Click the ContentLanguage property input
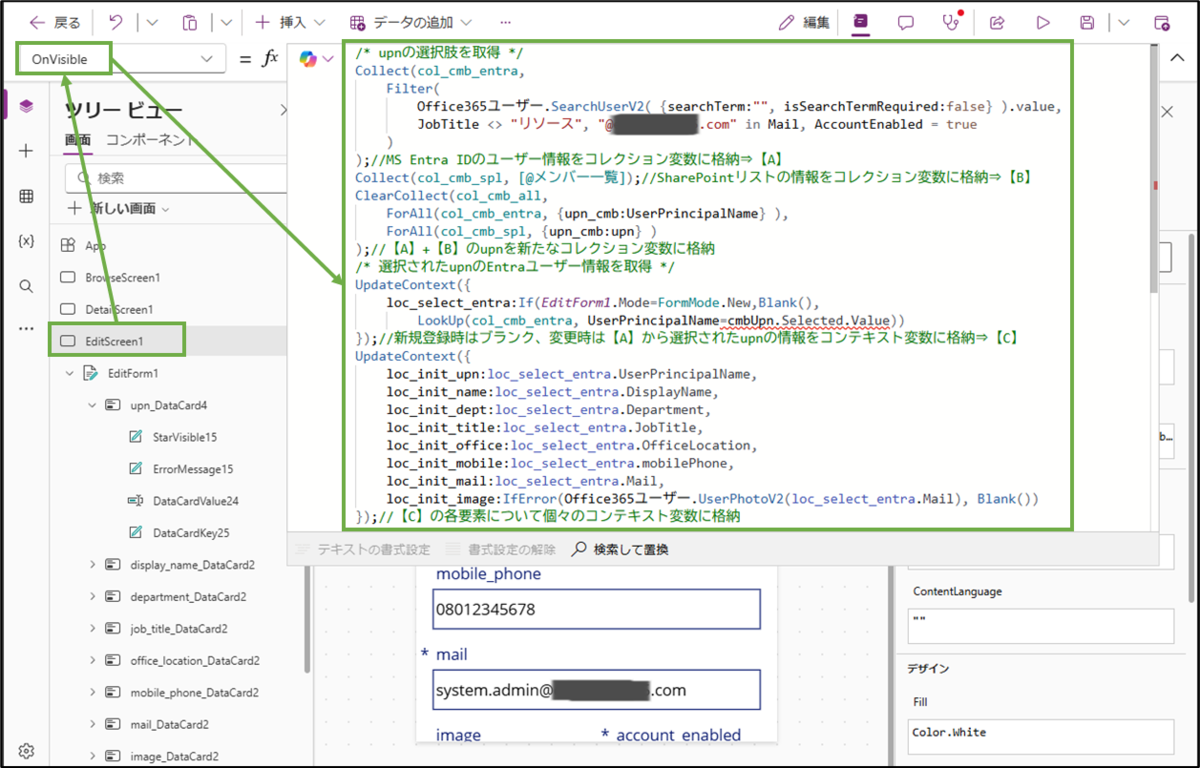Image resolution: width=1200 pixels, height=768 pixels. [x=1040, y=626]
